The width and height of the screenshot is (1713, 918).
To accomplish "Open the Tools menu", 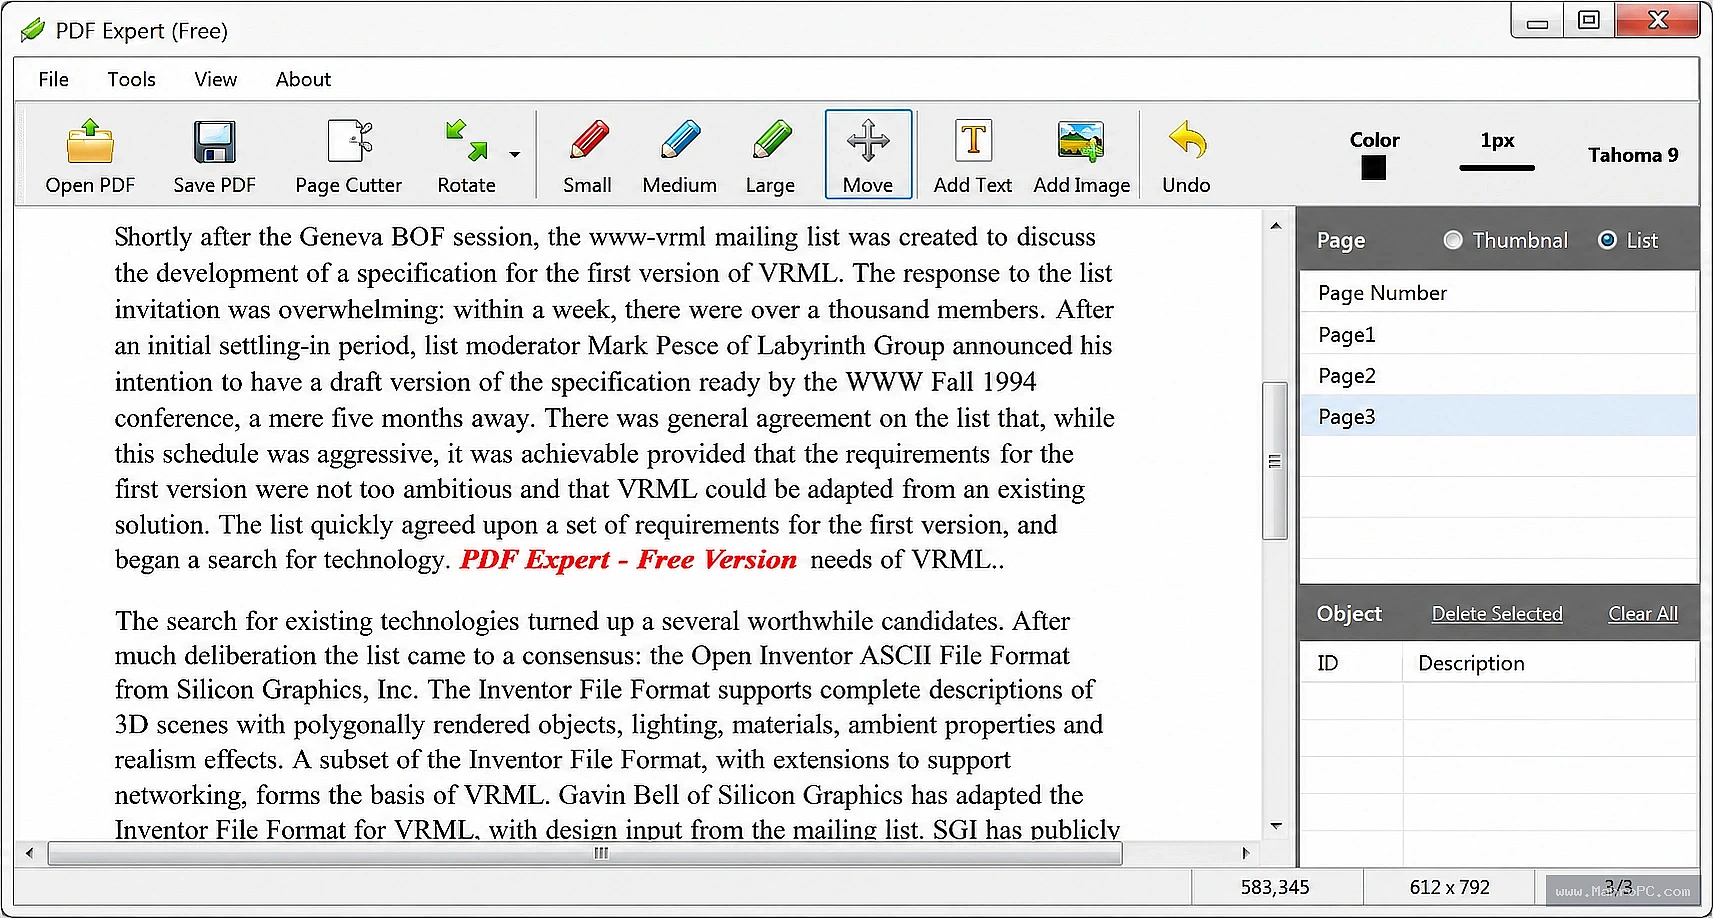I will coord(132,79).
